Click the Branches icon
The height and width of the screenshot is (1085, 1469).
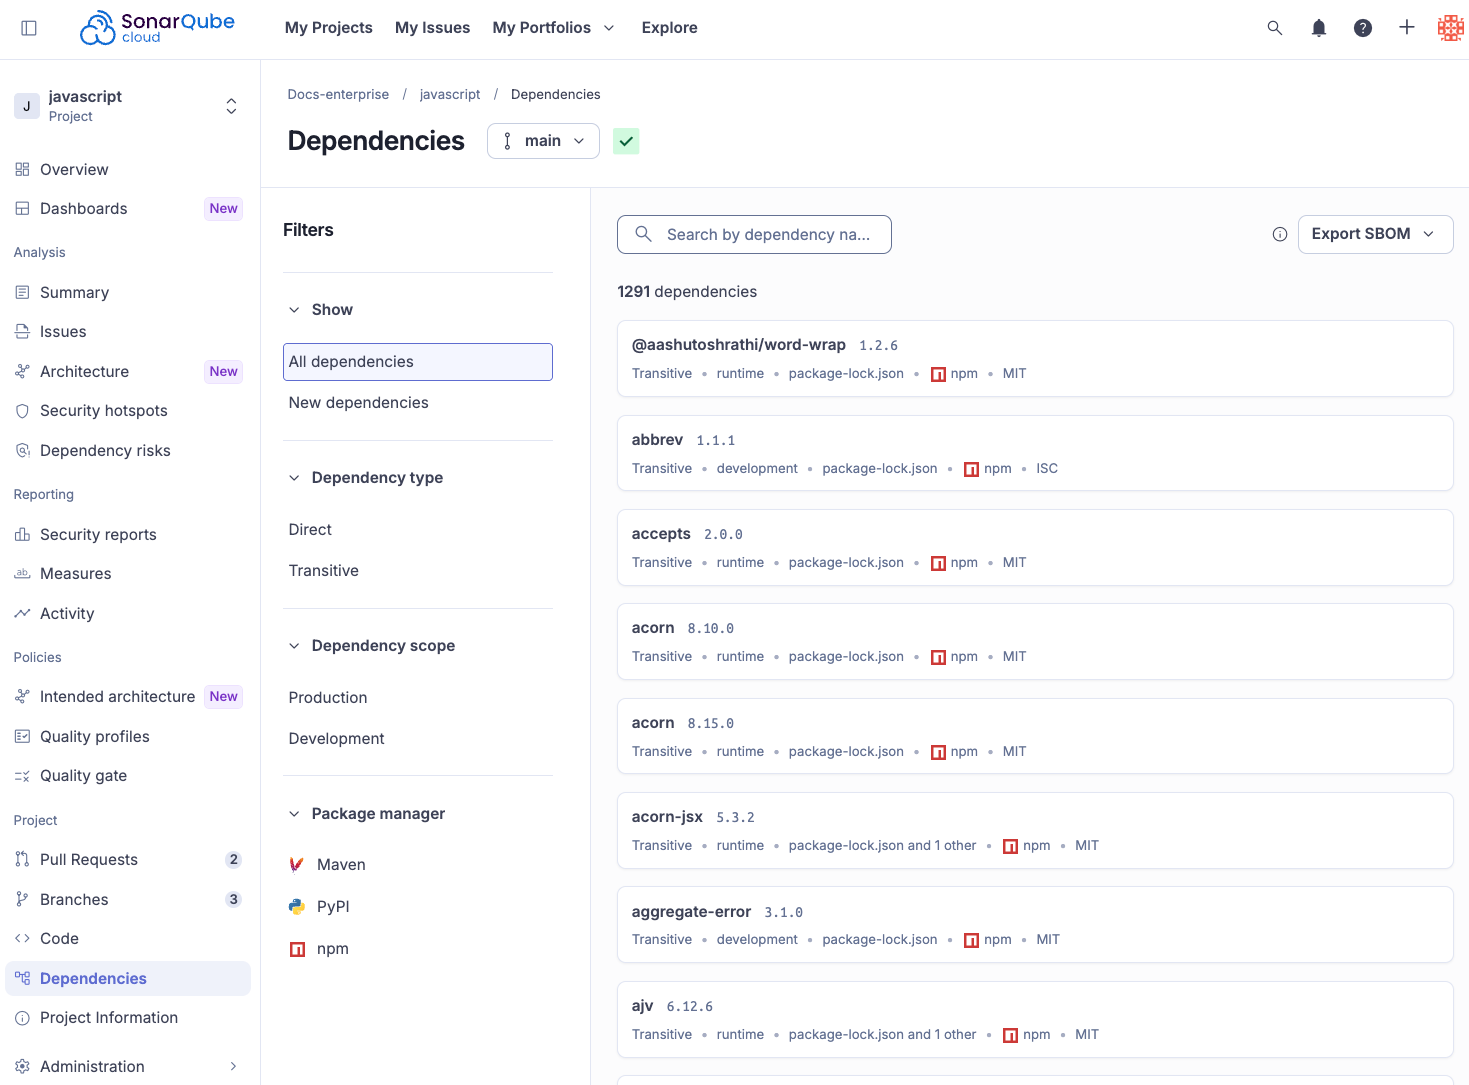[22, 900]
